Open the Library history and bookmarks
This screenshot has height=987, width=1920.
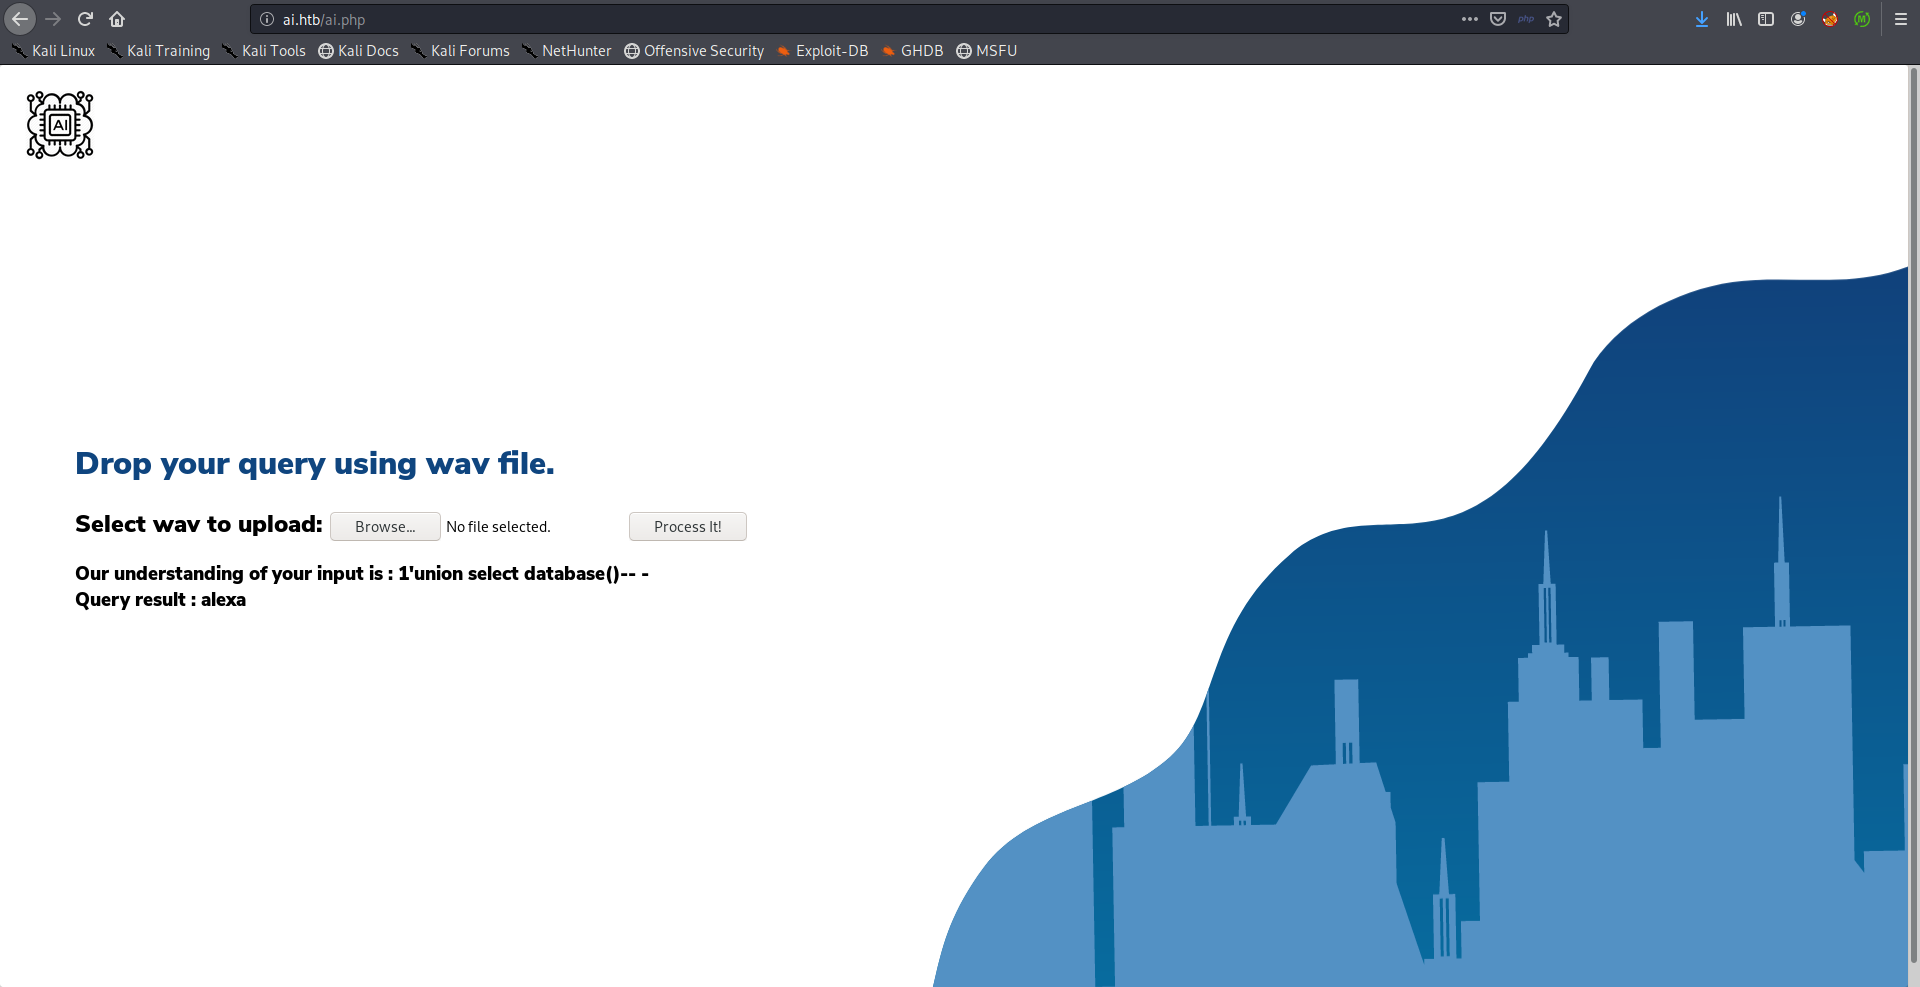[x=1733, y=19]
